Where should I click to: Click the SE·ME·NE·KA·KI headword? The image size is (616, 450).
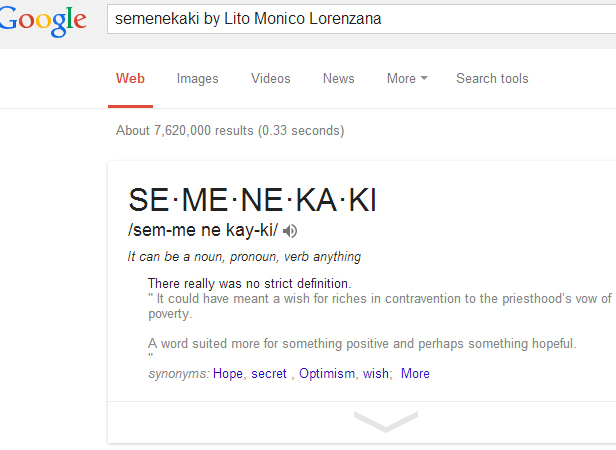(x=252, y=200)
